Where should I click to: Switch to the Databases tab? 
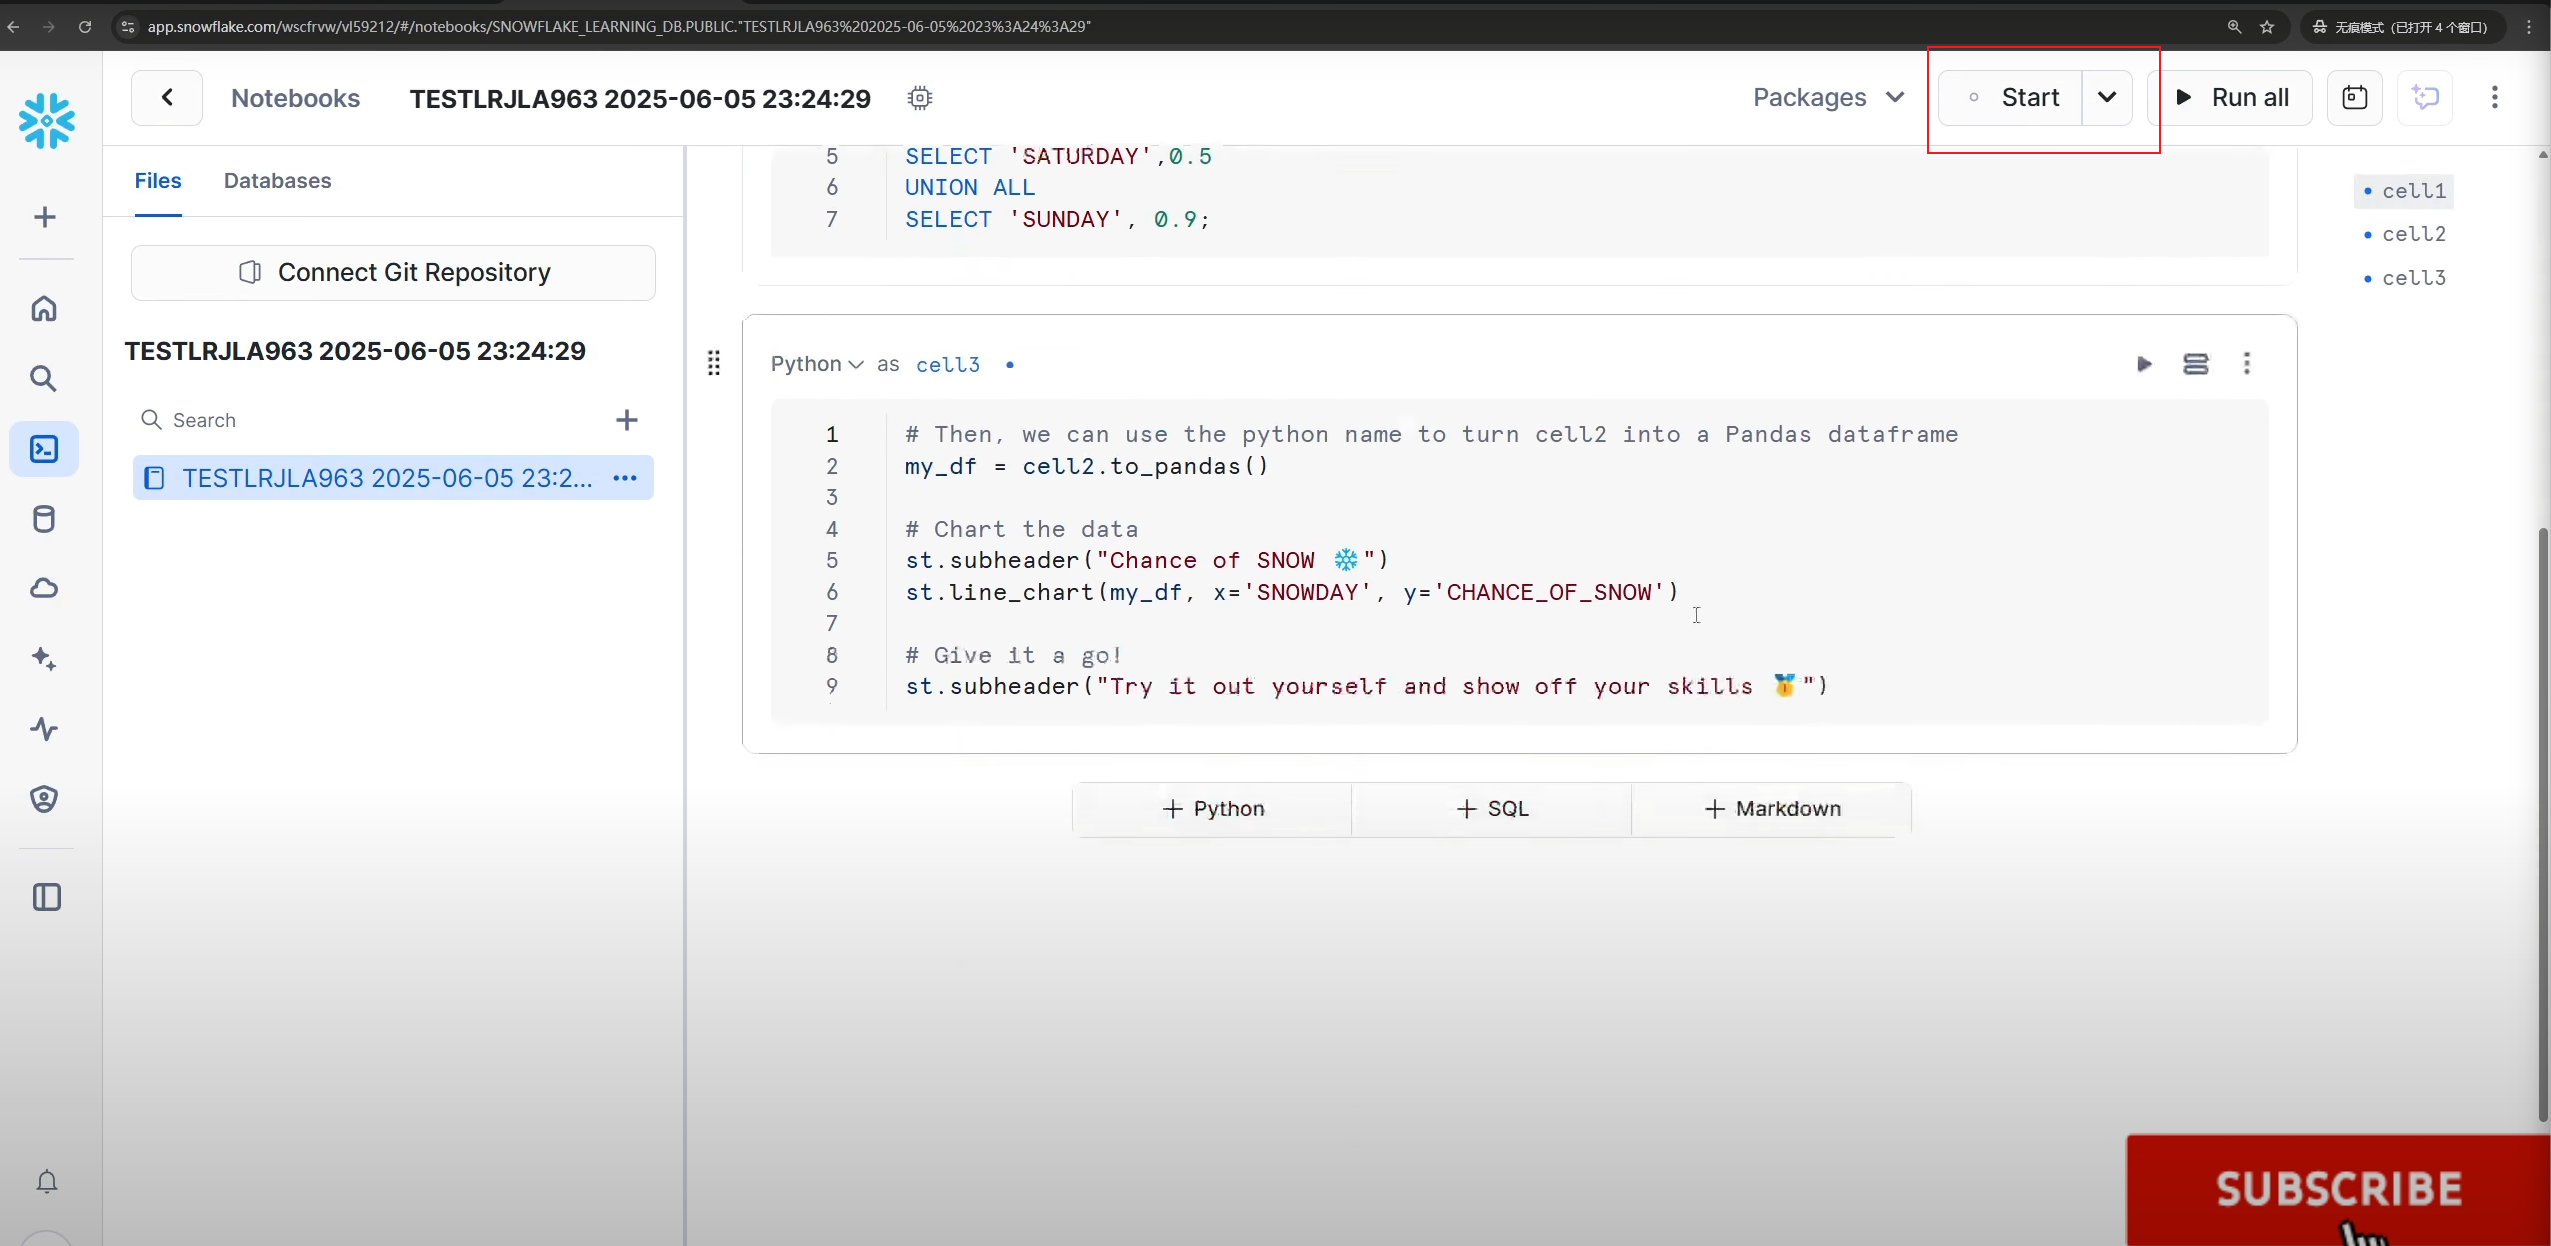(277, 181)
